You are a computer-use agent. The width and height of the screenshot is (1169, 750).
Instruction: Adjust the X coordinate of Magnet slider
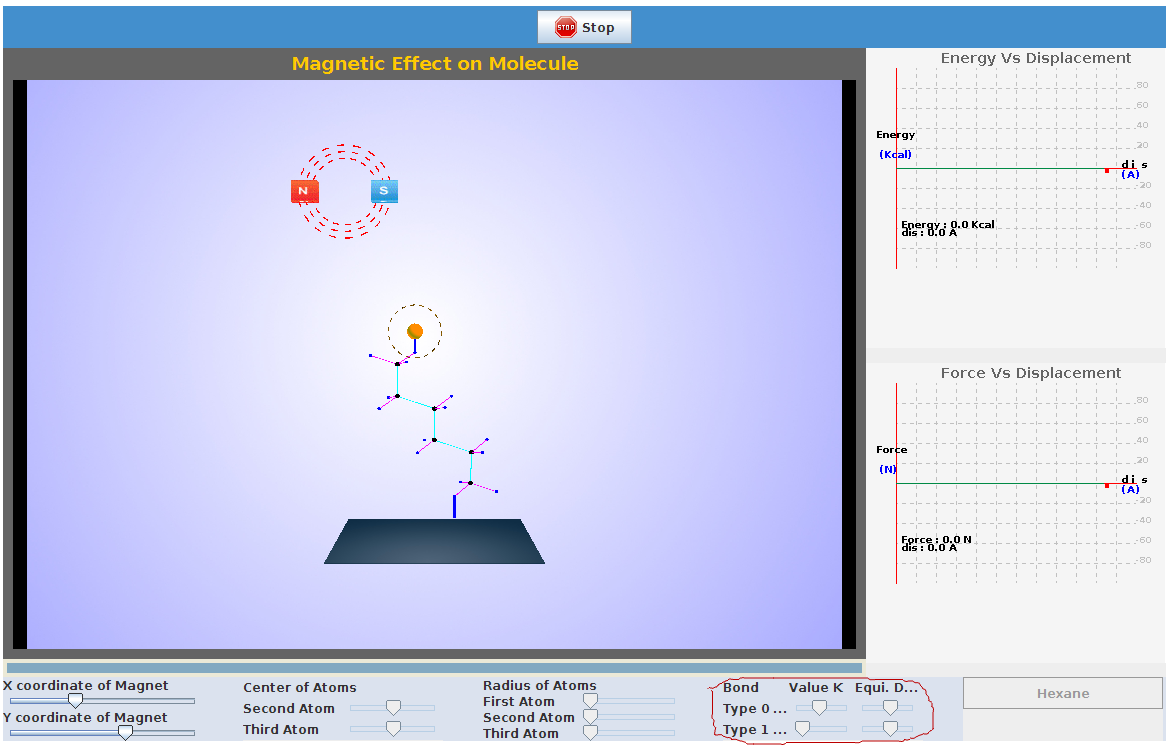pyautogui.click(x=102, y=701)
